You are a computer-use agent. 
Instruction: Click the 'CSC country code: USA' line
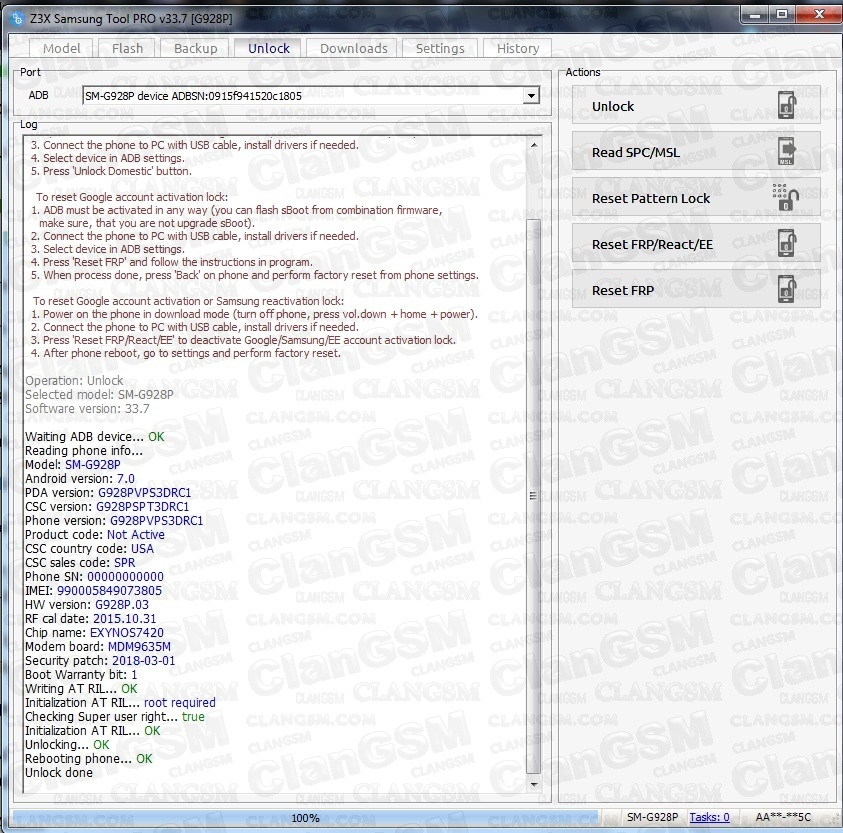89,549
